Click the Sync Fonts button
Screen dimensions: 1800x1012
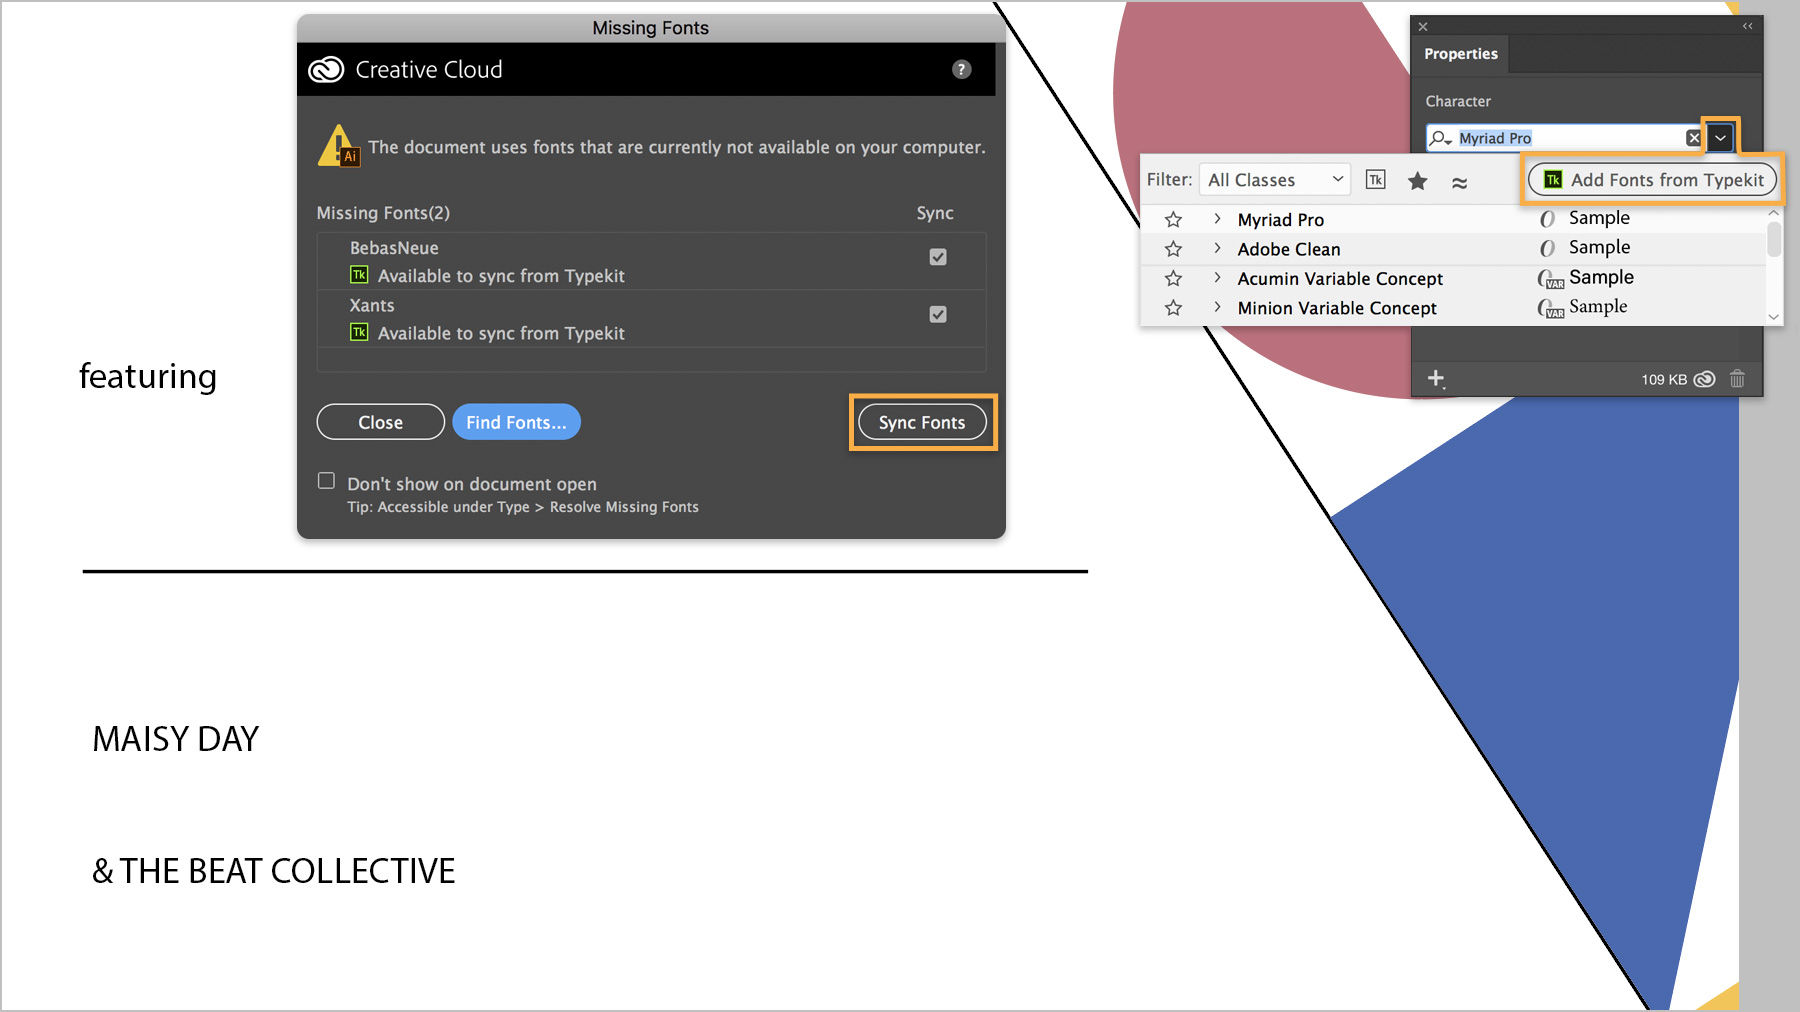[922, 422]
